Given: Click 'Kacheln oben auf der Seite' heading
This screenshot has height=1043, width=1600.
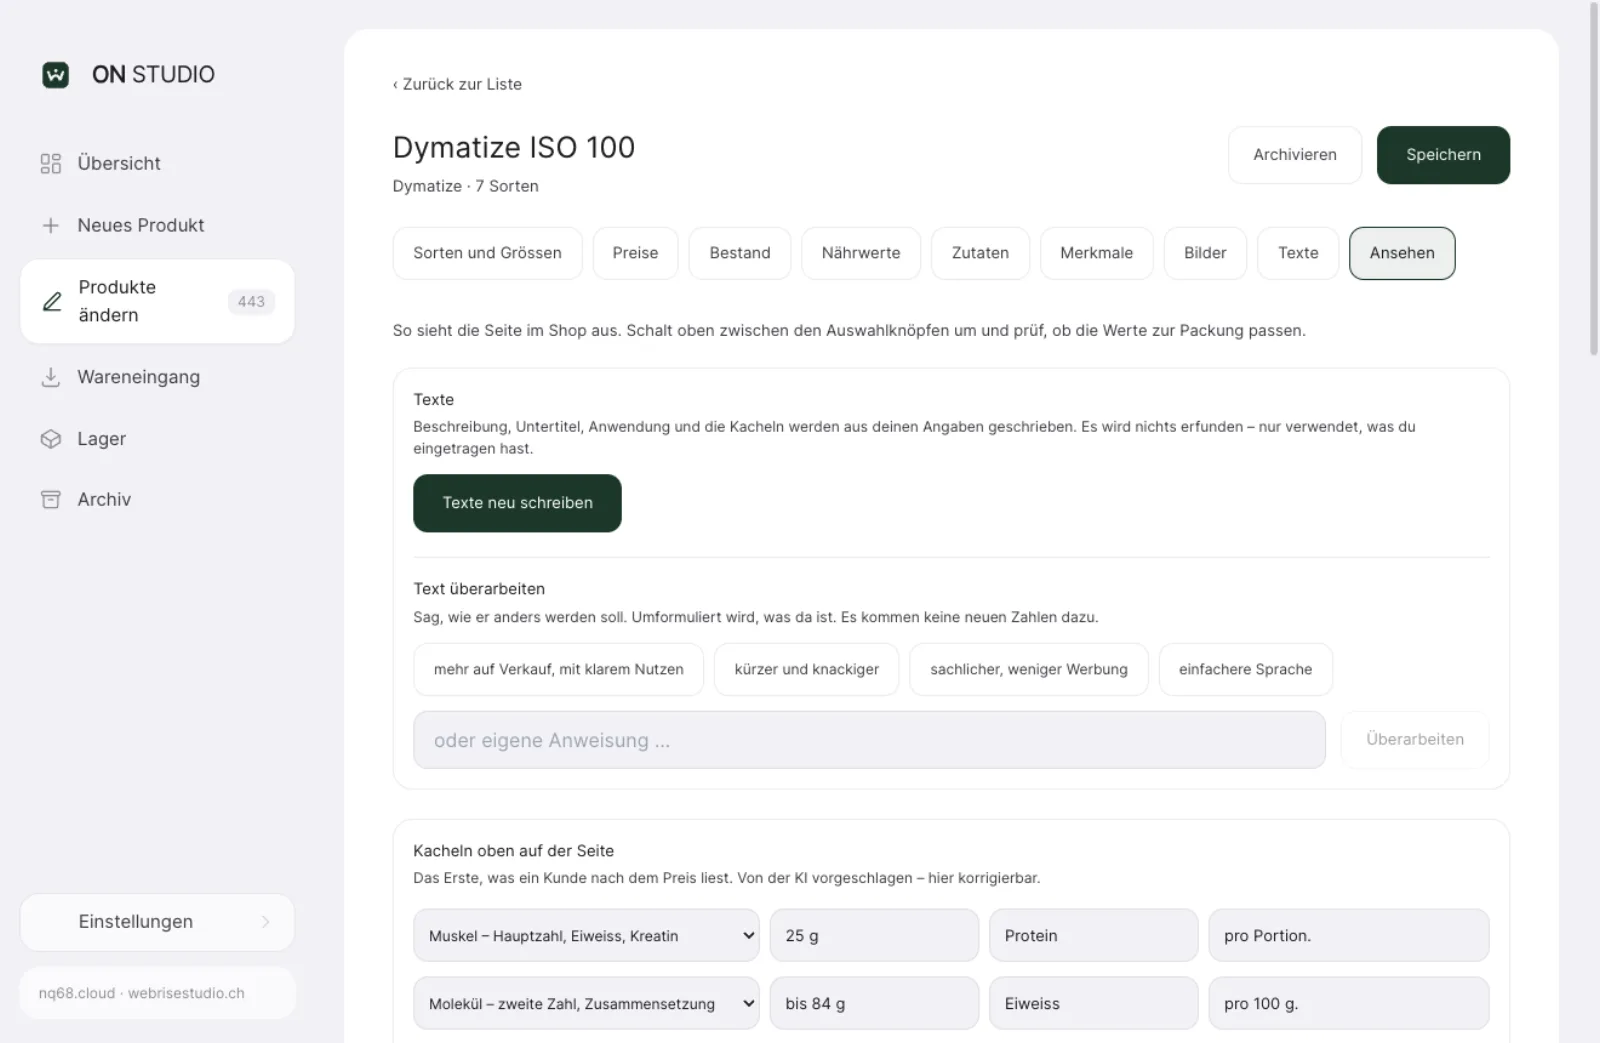Looking at the screenshot, I should (513, 851).
